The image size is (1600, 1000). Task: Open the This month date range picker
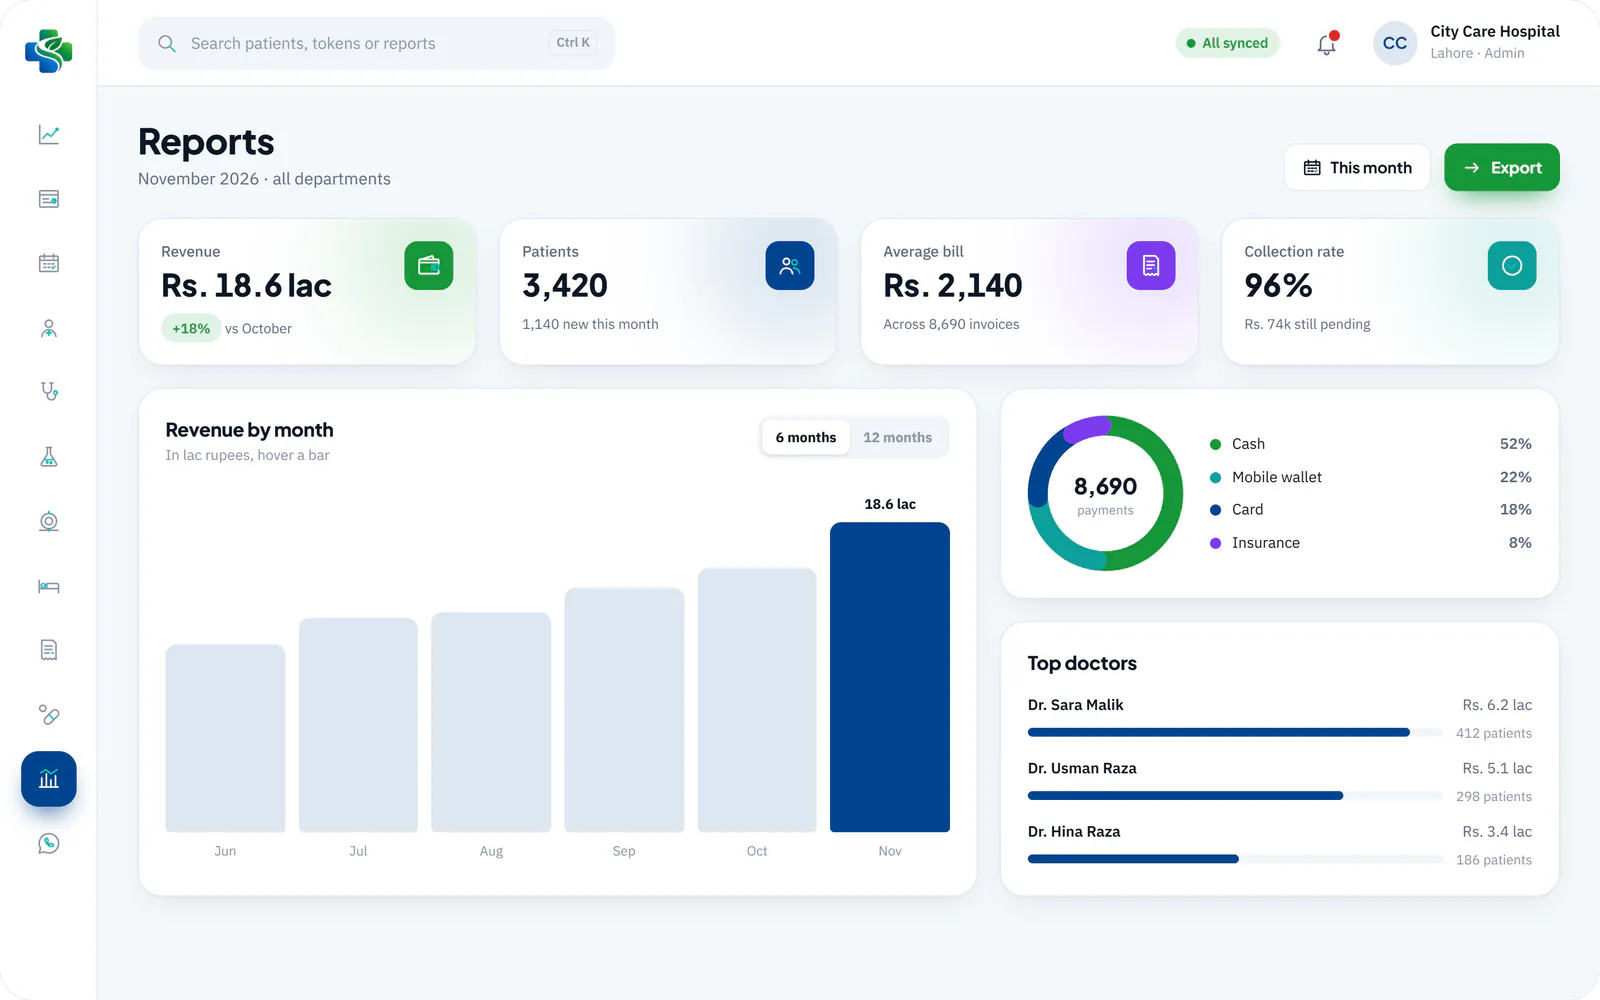1357,168
